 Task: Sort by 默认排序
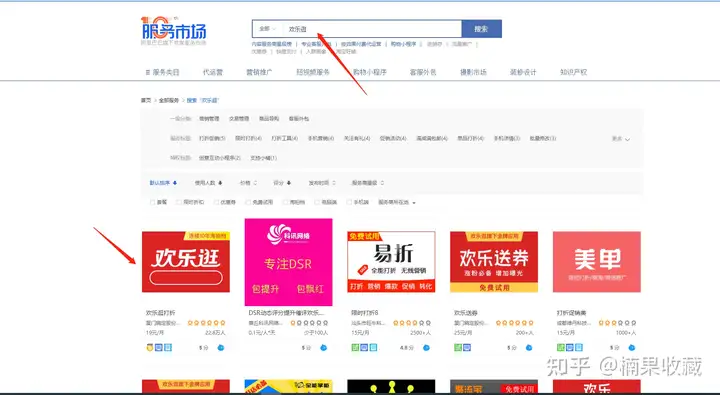[x=163, y=183]
